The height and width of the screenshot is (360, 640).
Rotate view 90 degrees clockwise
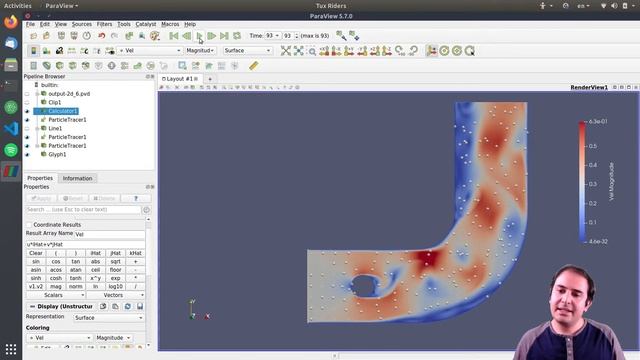point(400,51)
